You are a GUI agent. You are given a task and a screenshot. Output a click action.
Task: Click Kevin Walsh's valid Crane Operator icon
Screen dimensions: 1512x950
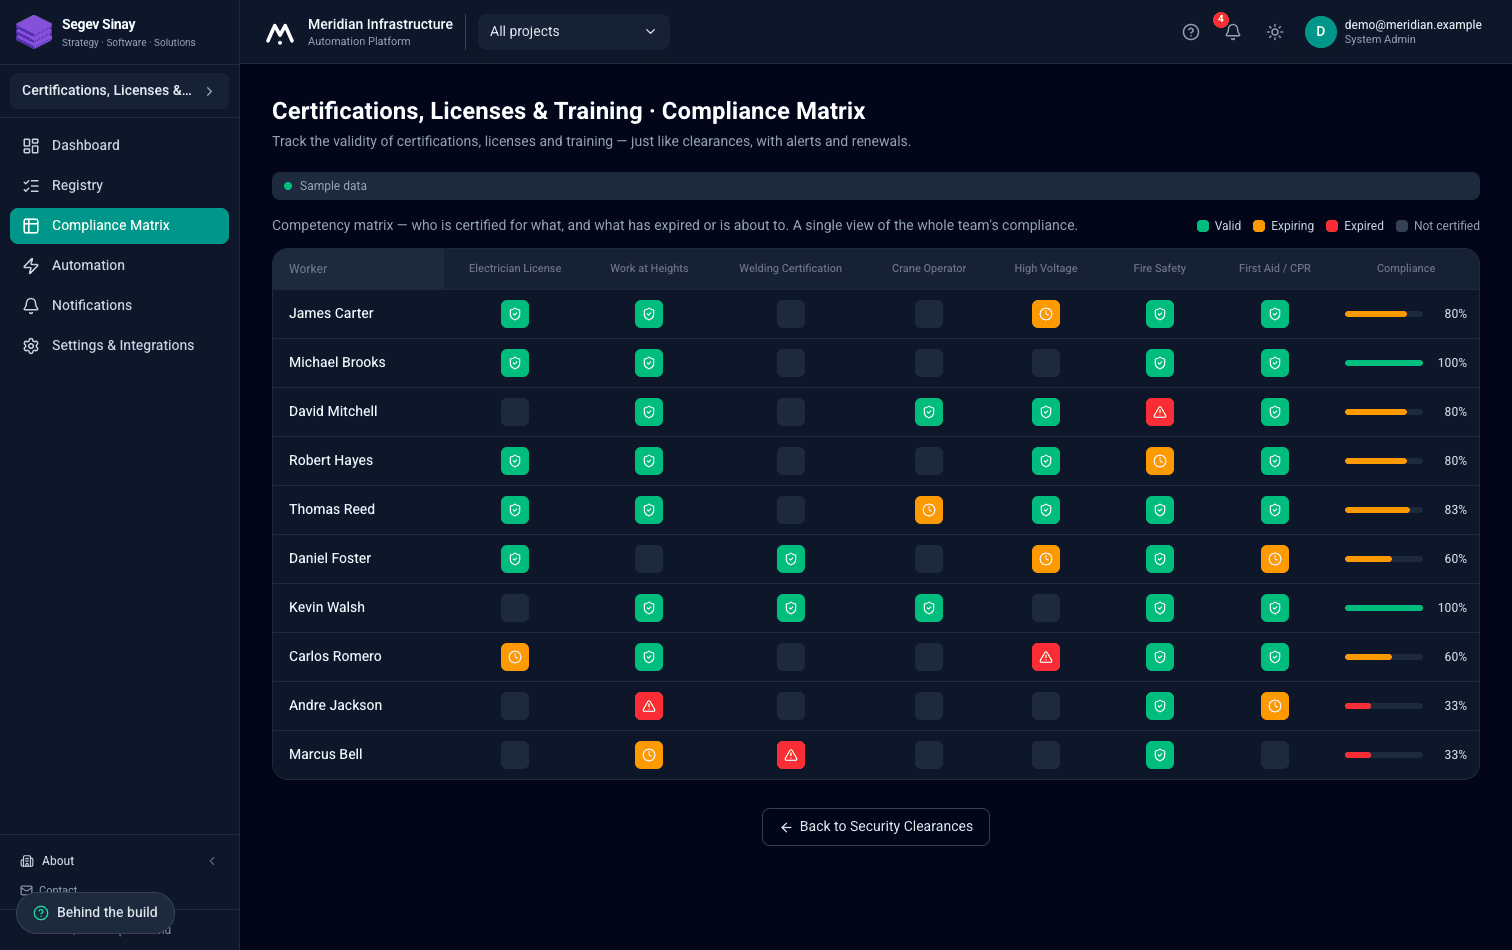929,608
